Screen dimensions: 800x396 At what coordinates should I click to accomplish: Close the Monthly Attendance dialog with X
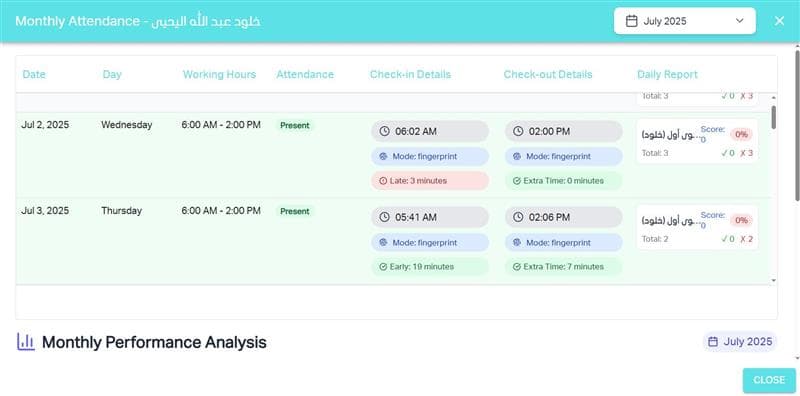pyautogui.click(x=779, y=21)
